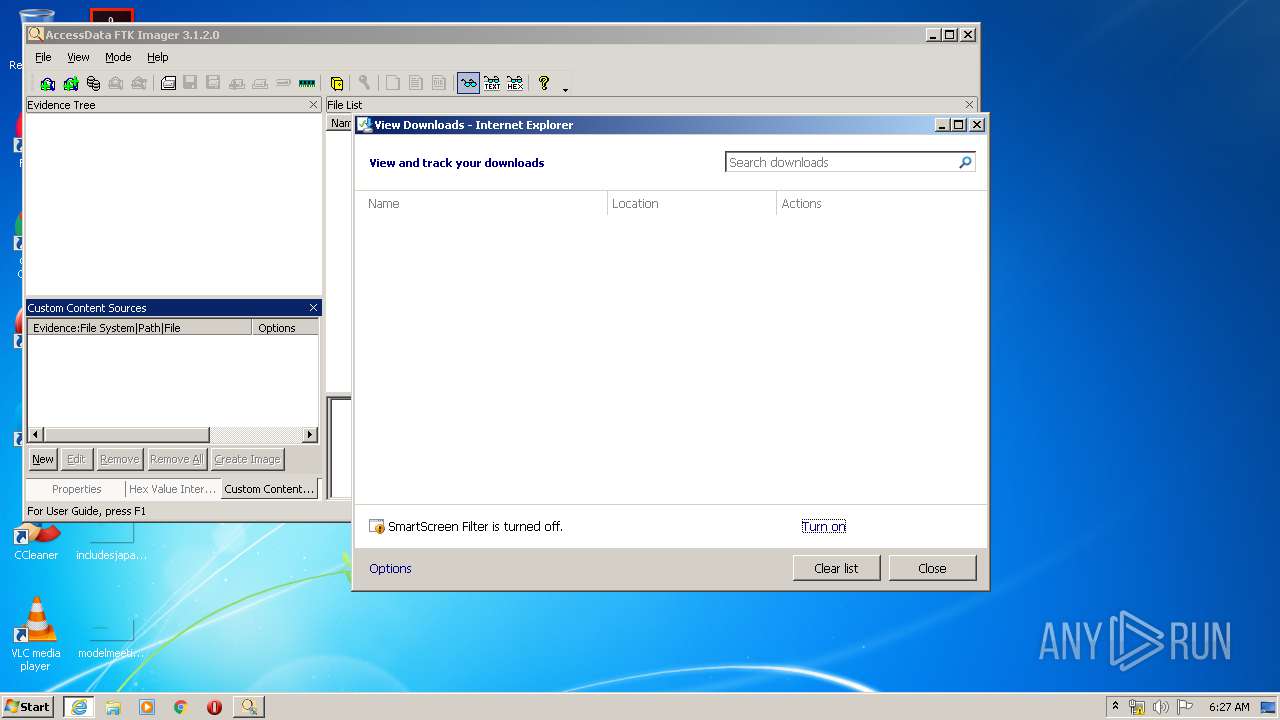Click the Edit button in Custom Content Sources
1280x720 pixels.
pyautogui.click(x=76, y=459)
